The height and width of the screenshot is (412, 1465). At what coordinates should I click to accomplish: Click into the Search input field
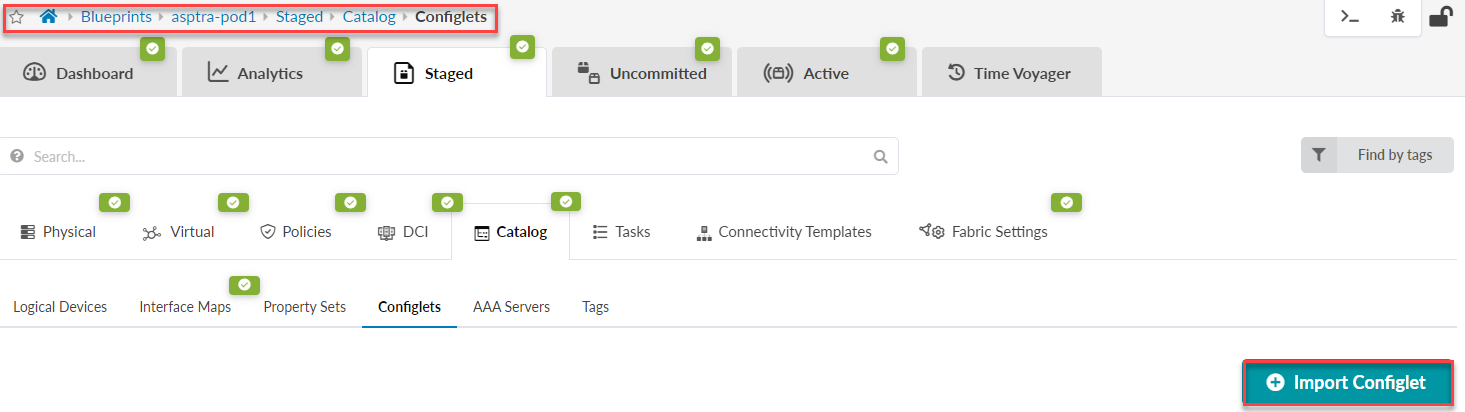point(440,157)
